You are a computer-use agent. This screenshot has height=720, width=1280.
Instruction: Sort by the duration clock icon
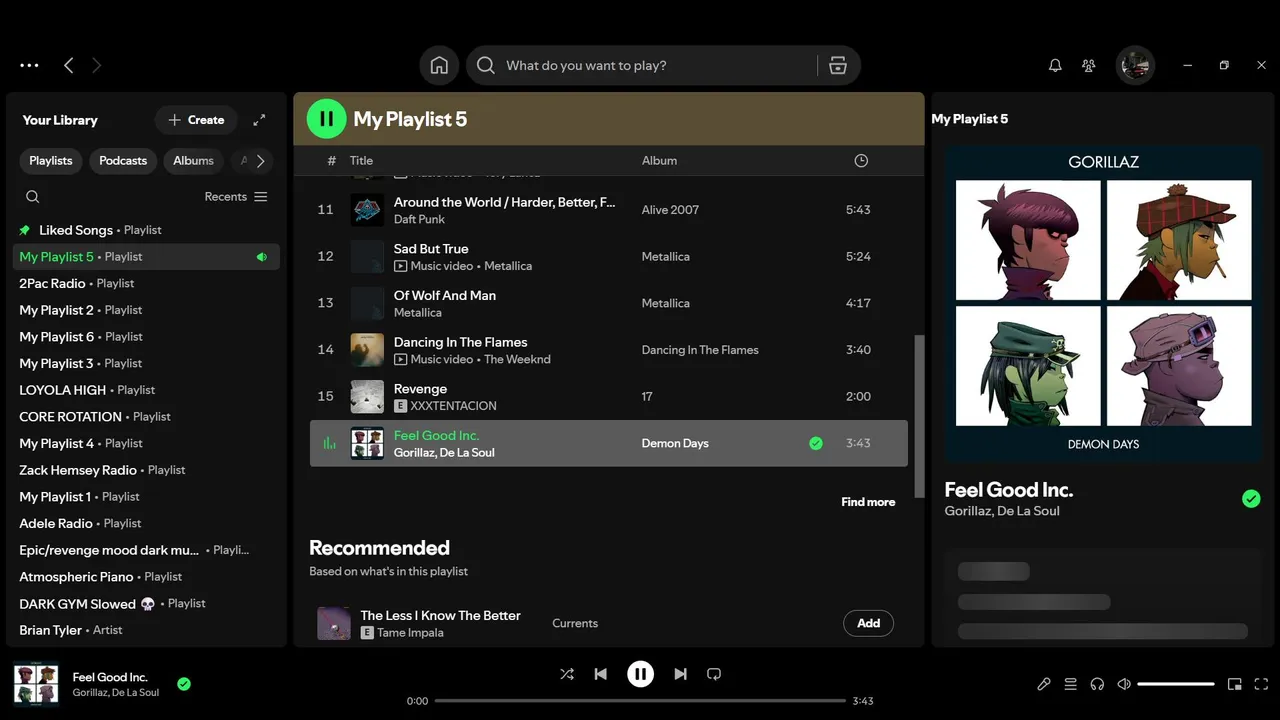coord(861,160)
